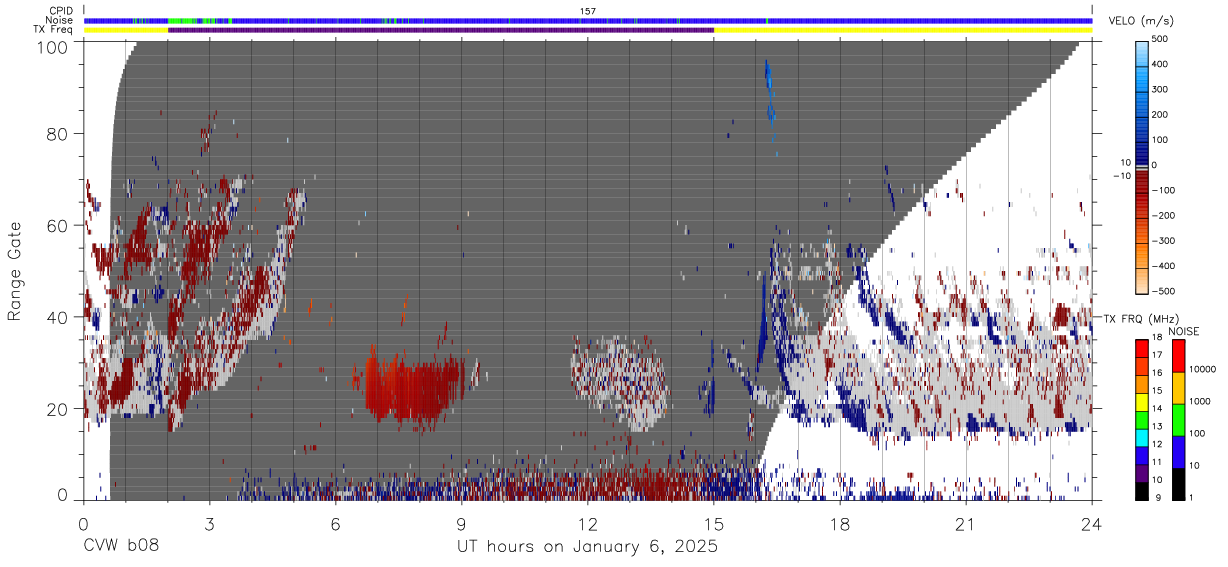Click the y-axis tick label 60

point(57,226)
